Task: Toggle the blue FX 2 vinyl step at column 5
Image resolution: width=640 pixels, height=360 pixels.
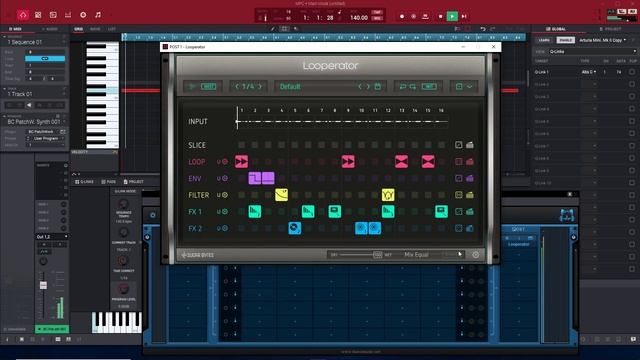Action: 295,228
